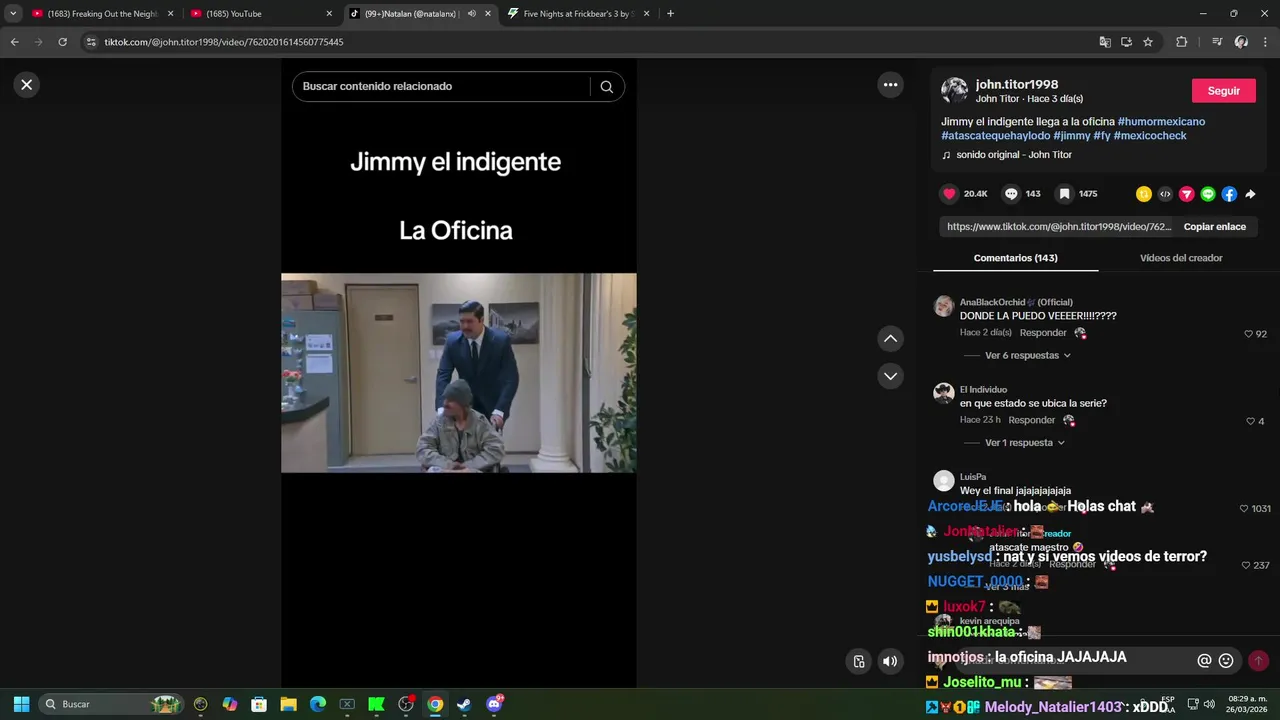Click the search magnifier icon in video search
This screenshot has height=720, width=1280.
click(606, 87)
